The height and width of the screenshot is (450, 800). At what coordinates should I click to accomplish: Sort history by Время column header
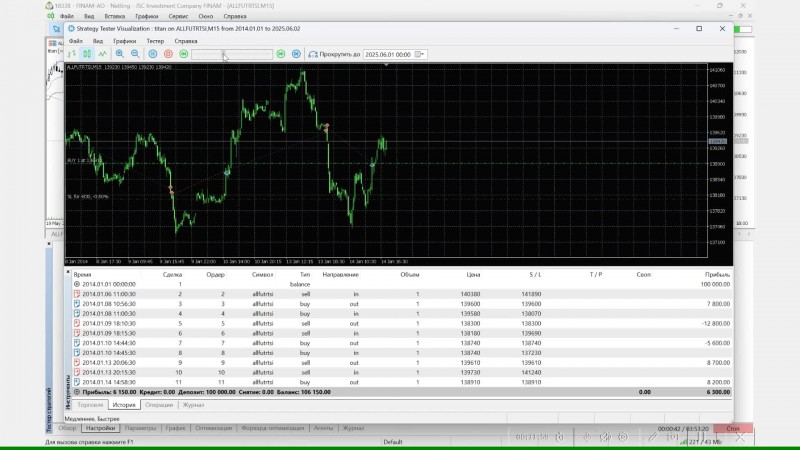point(82,274)
